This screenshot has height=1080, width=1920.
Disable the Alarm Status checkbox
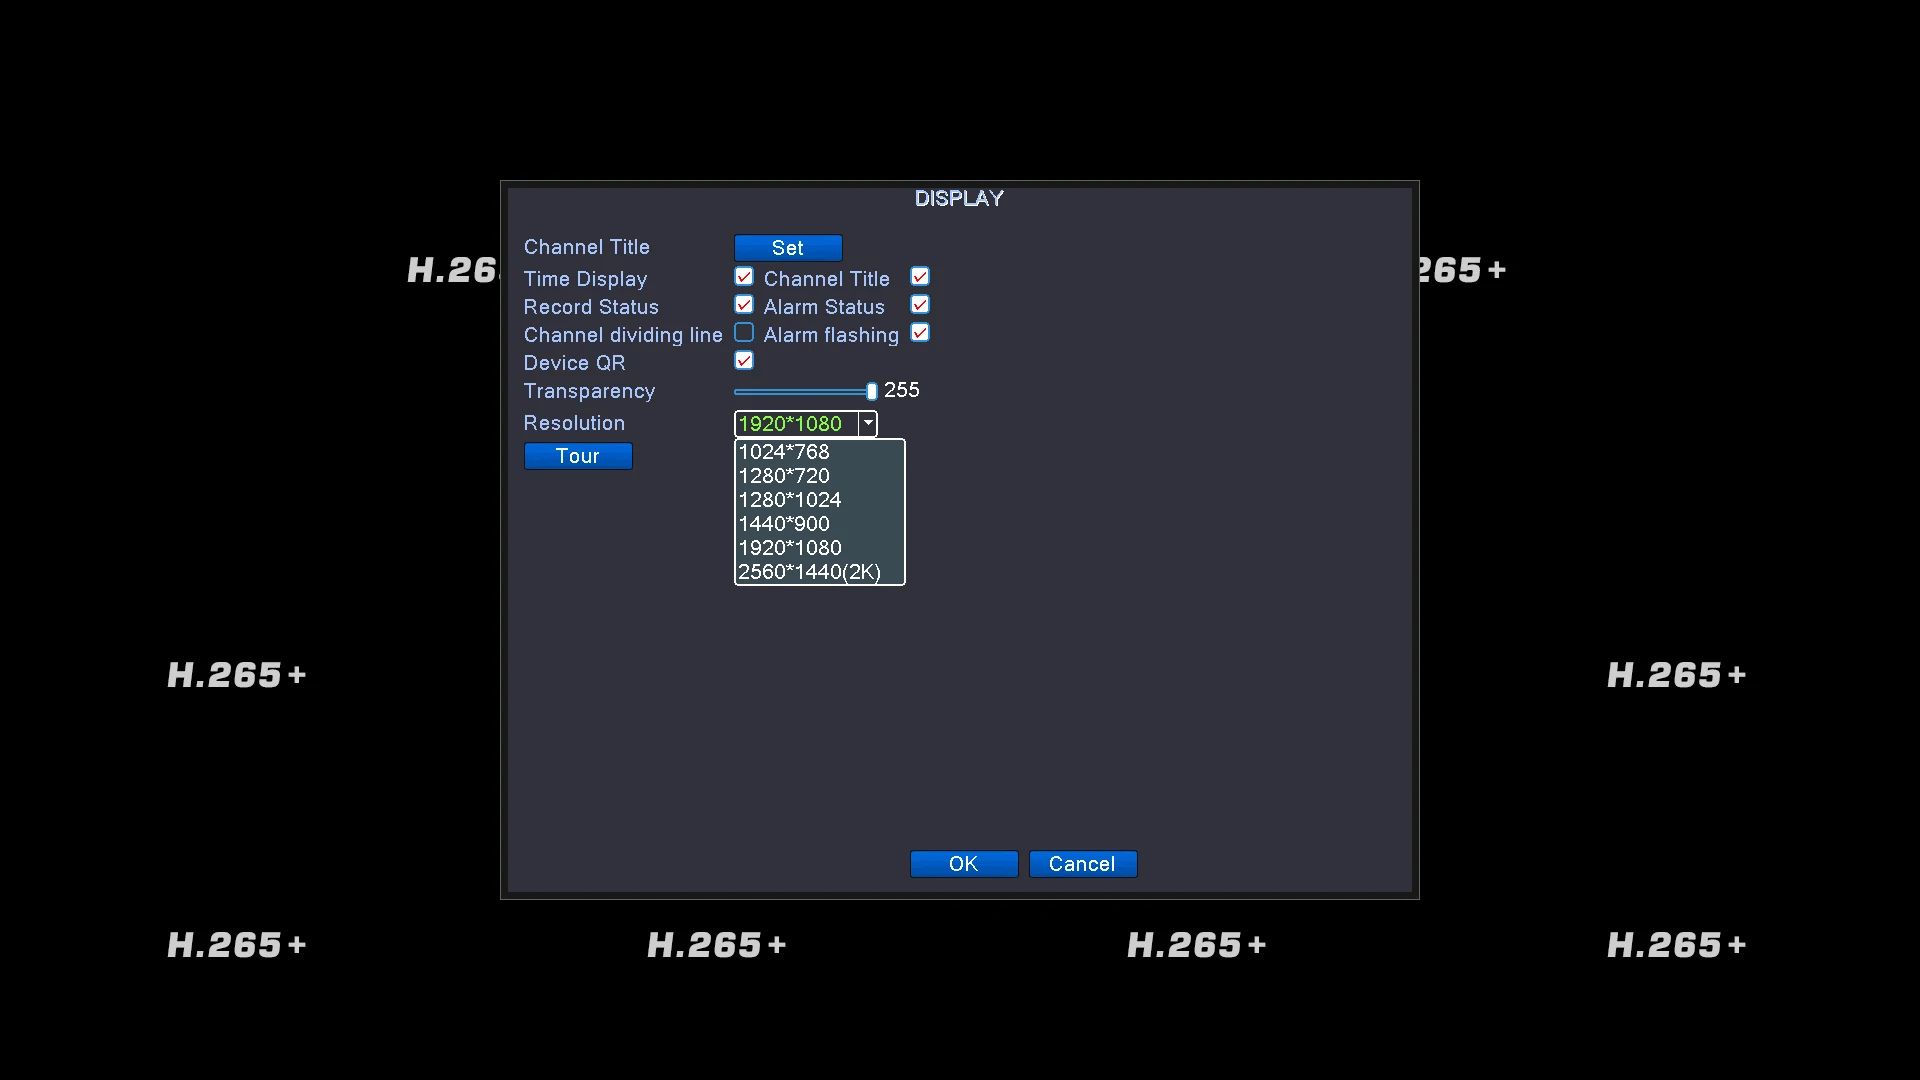click(x=920, y=305)
